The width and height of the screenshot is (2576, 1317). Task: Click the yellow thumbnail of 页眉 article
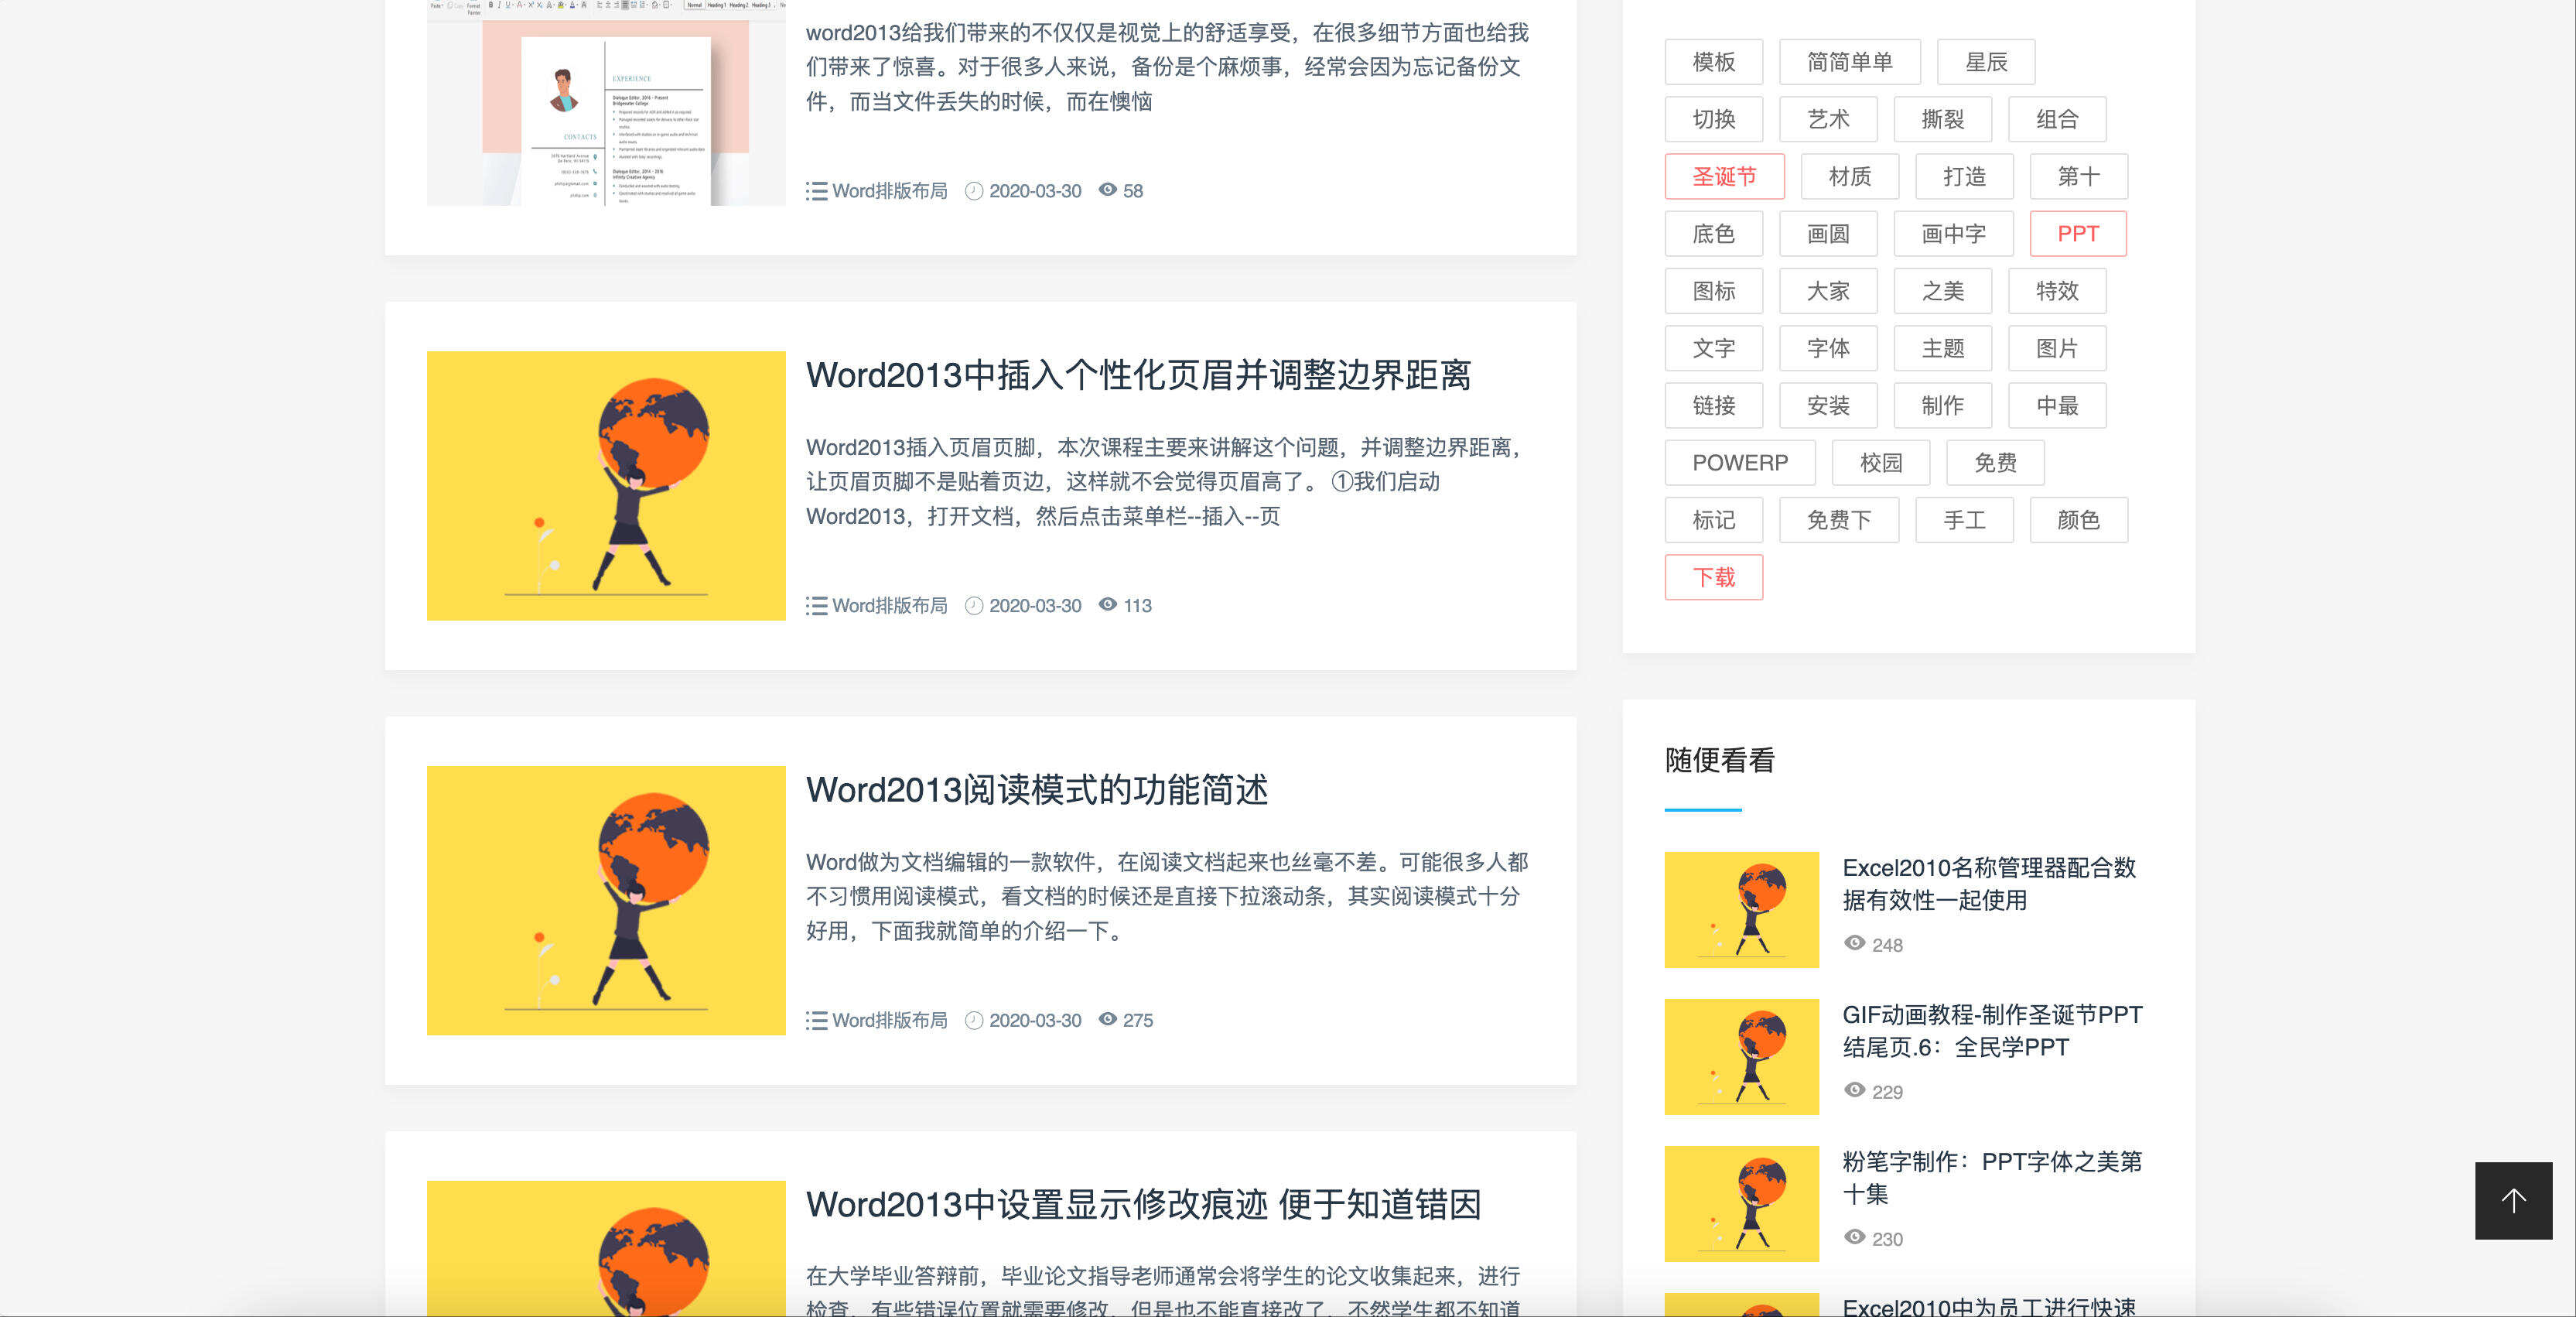coord(606,486)
